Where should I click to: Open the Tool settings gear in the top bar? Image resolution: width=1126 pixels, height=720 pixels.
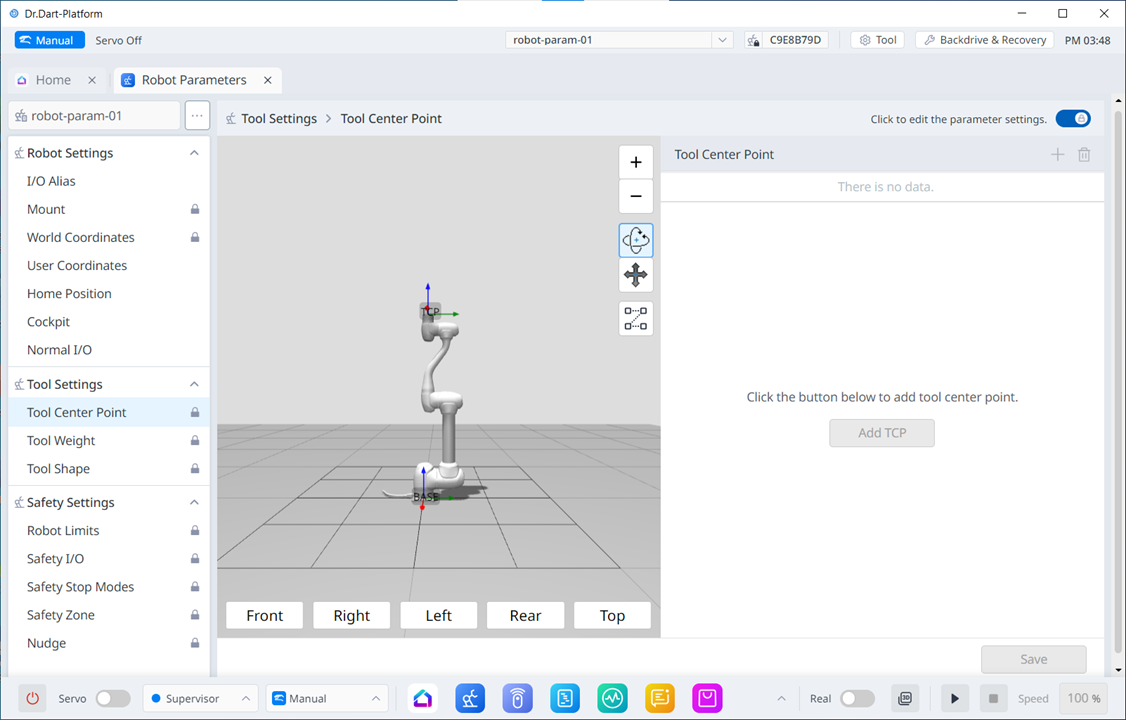tap(877, 39)
